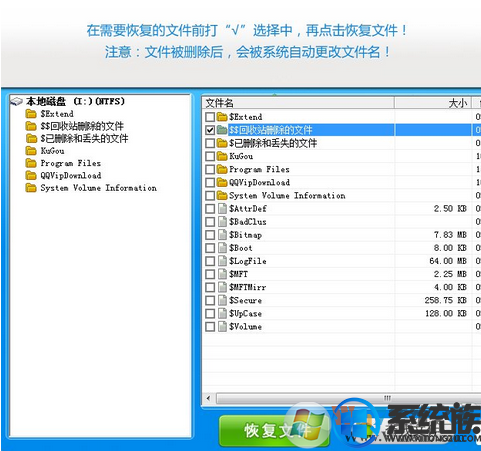Uncheck the $$回收站删除的文件 checkbox
Screen dimensions: 481x451
click(x=210, y=130)
